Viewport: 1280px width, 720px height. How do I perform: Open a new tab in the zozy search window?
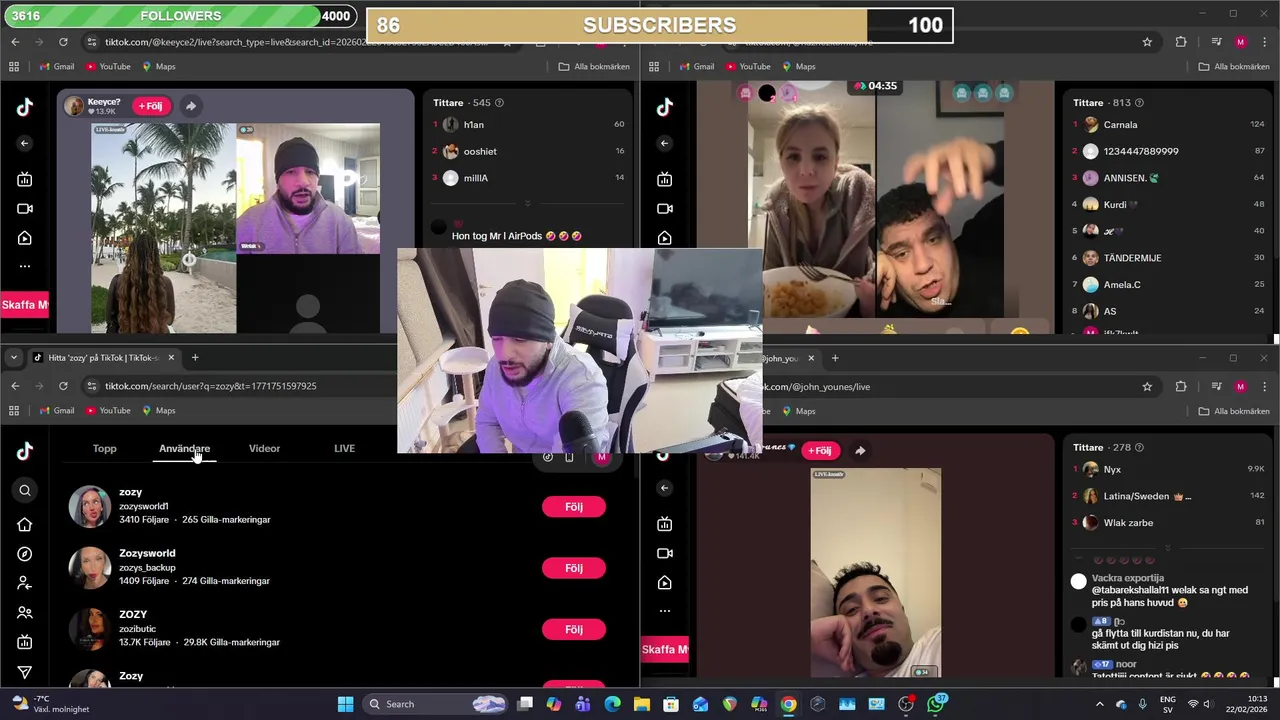[x=195, y=358]
